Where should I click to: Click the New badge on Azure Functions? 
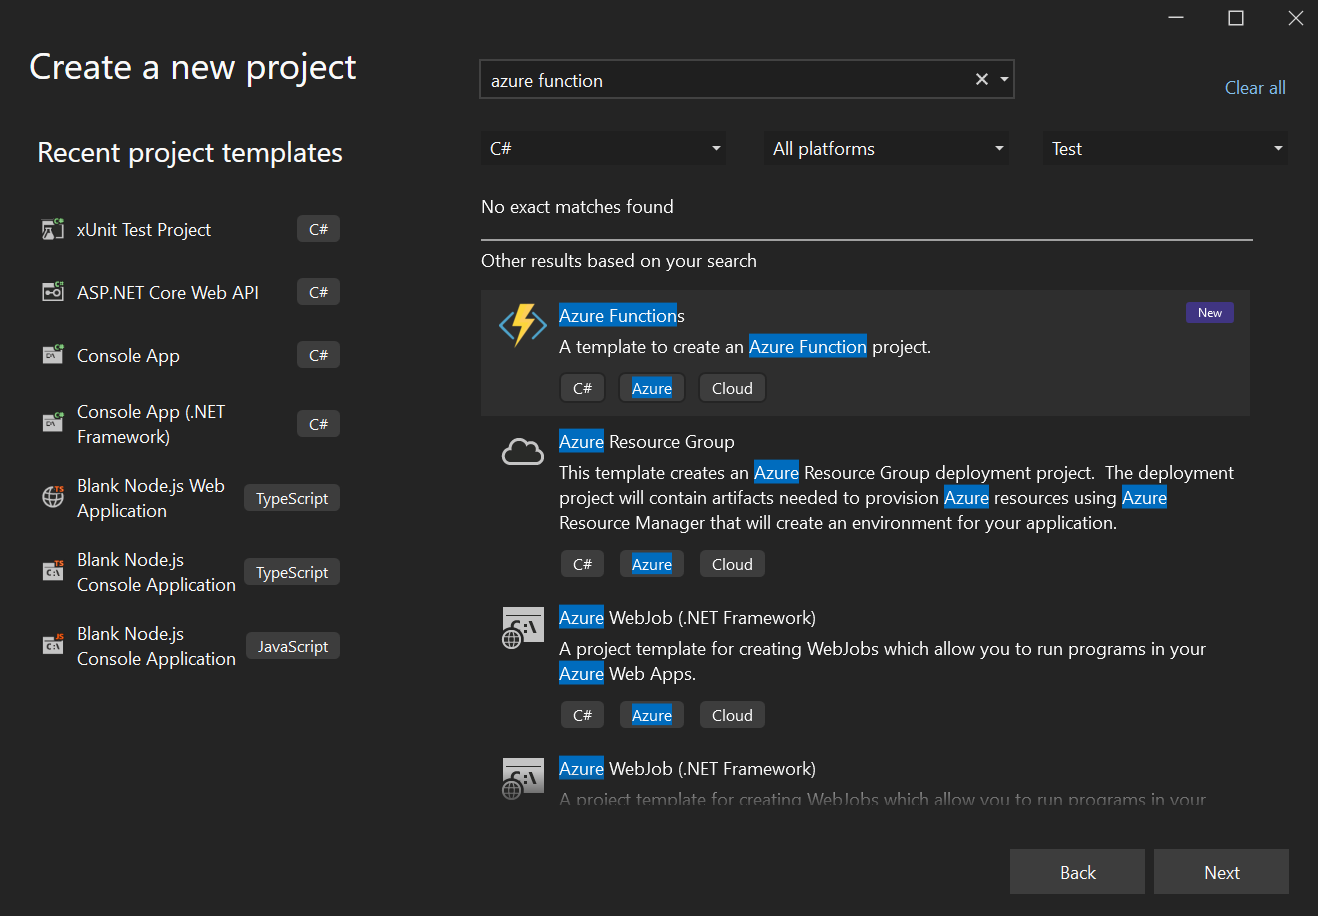(1210, 313)
